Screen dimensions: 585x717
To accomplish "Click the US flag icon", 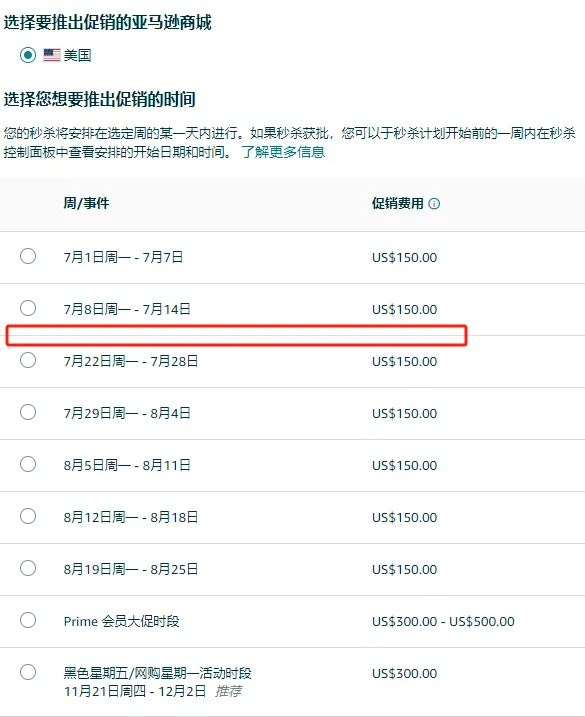I will point(52,55).
